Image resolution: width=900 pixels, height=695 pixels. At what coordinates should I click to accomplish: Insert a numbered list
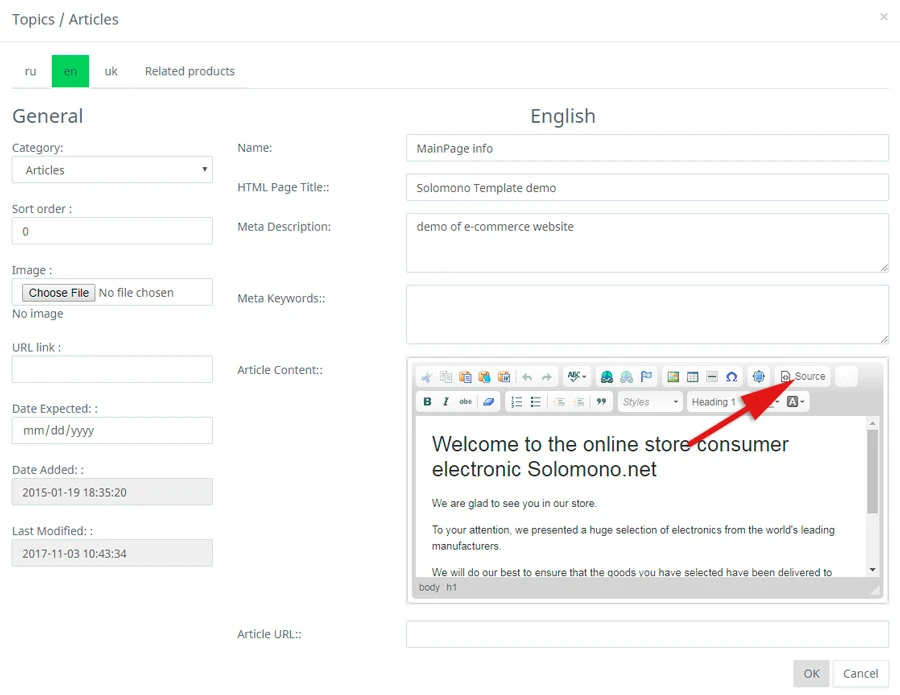pyautogui.click(x=517, y=402)
